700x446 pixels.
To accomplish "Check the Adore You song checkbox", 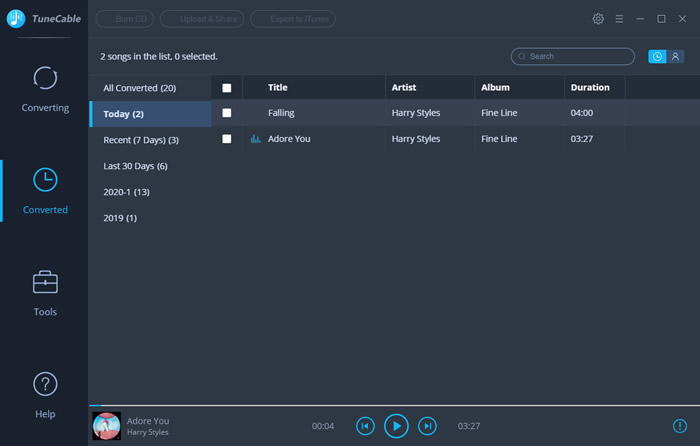I will 227,139.
